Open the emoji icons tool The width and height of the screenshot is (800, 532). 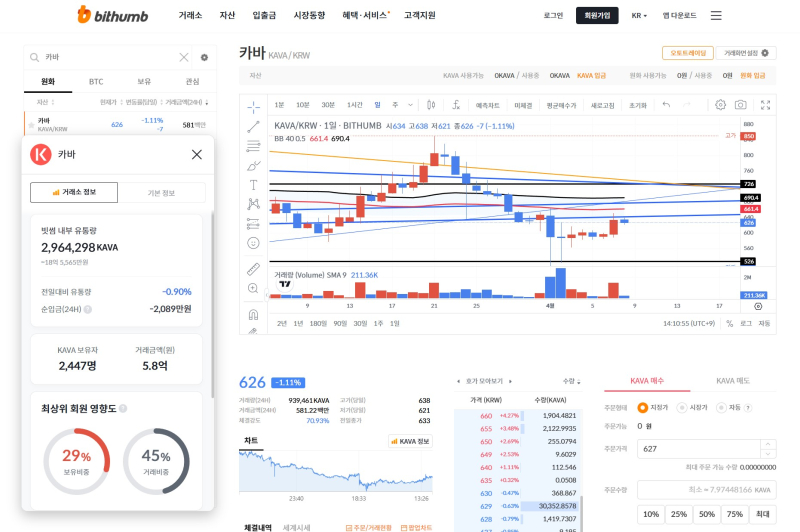point(253,243)
